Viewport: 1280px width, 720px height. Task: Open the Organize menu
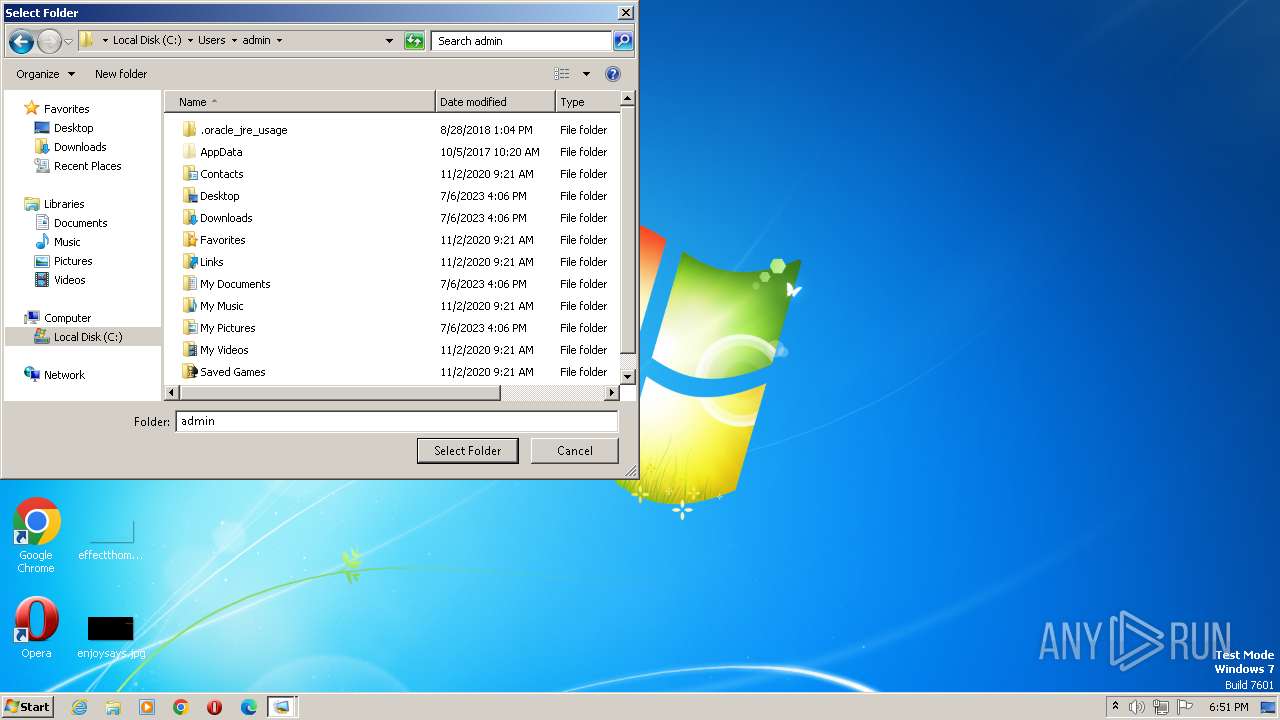tap(45, 74)
